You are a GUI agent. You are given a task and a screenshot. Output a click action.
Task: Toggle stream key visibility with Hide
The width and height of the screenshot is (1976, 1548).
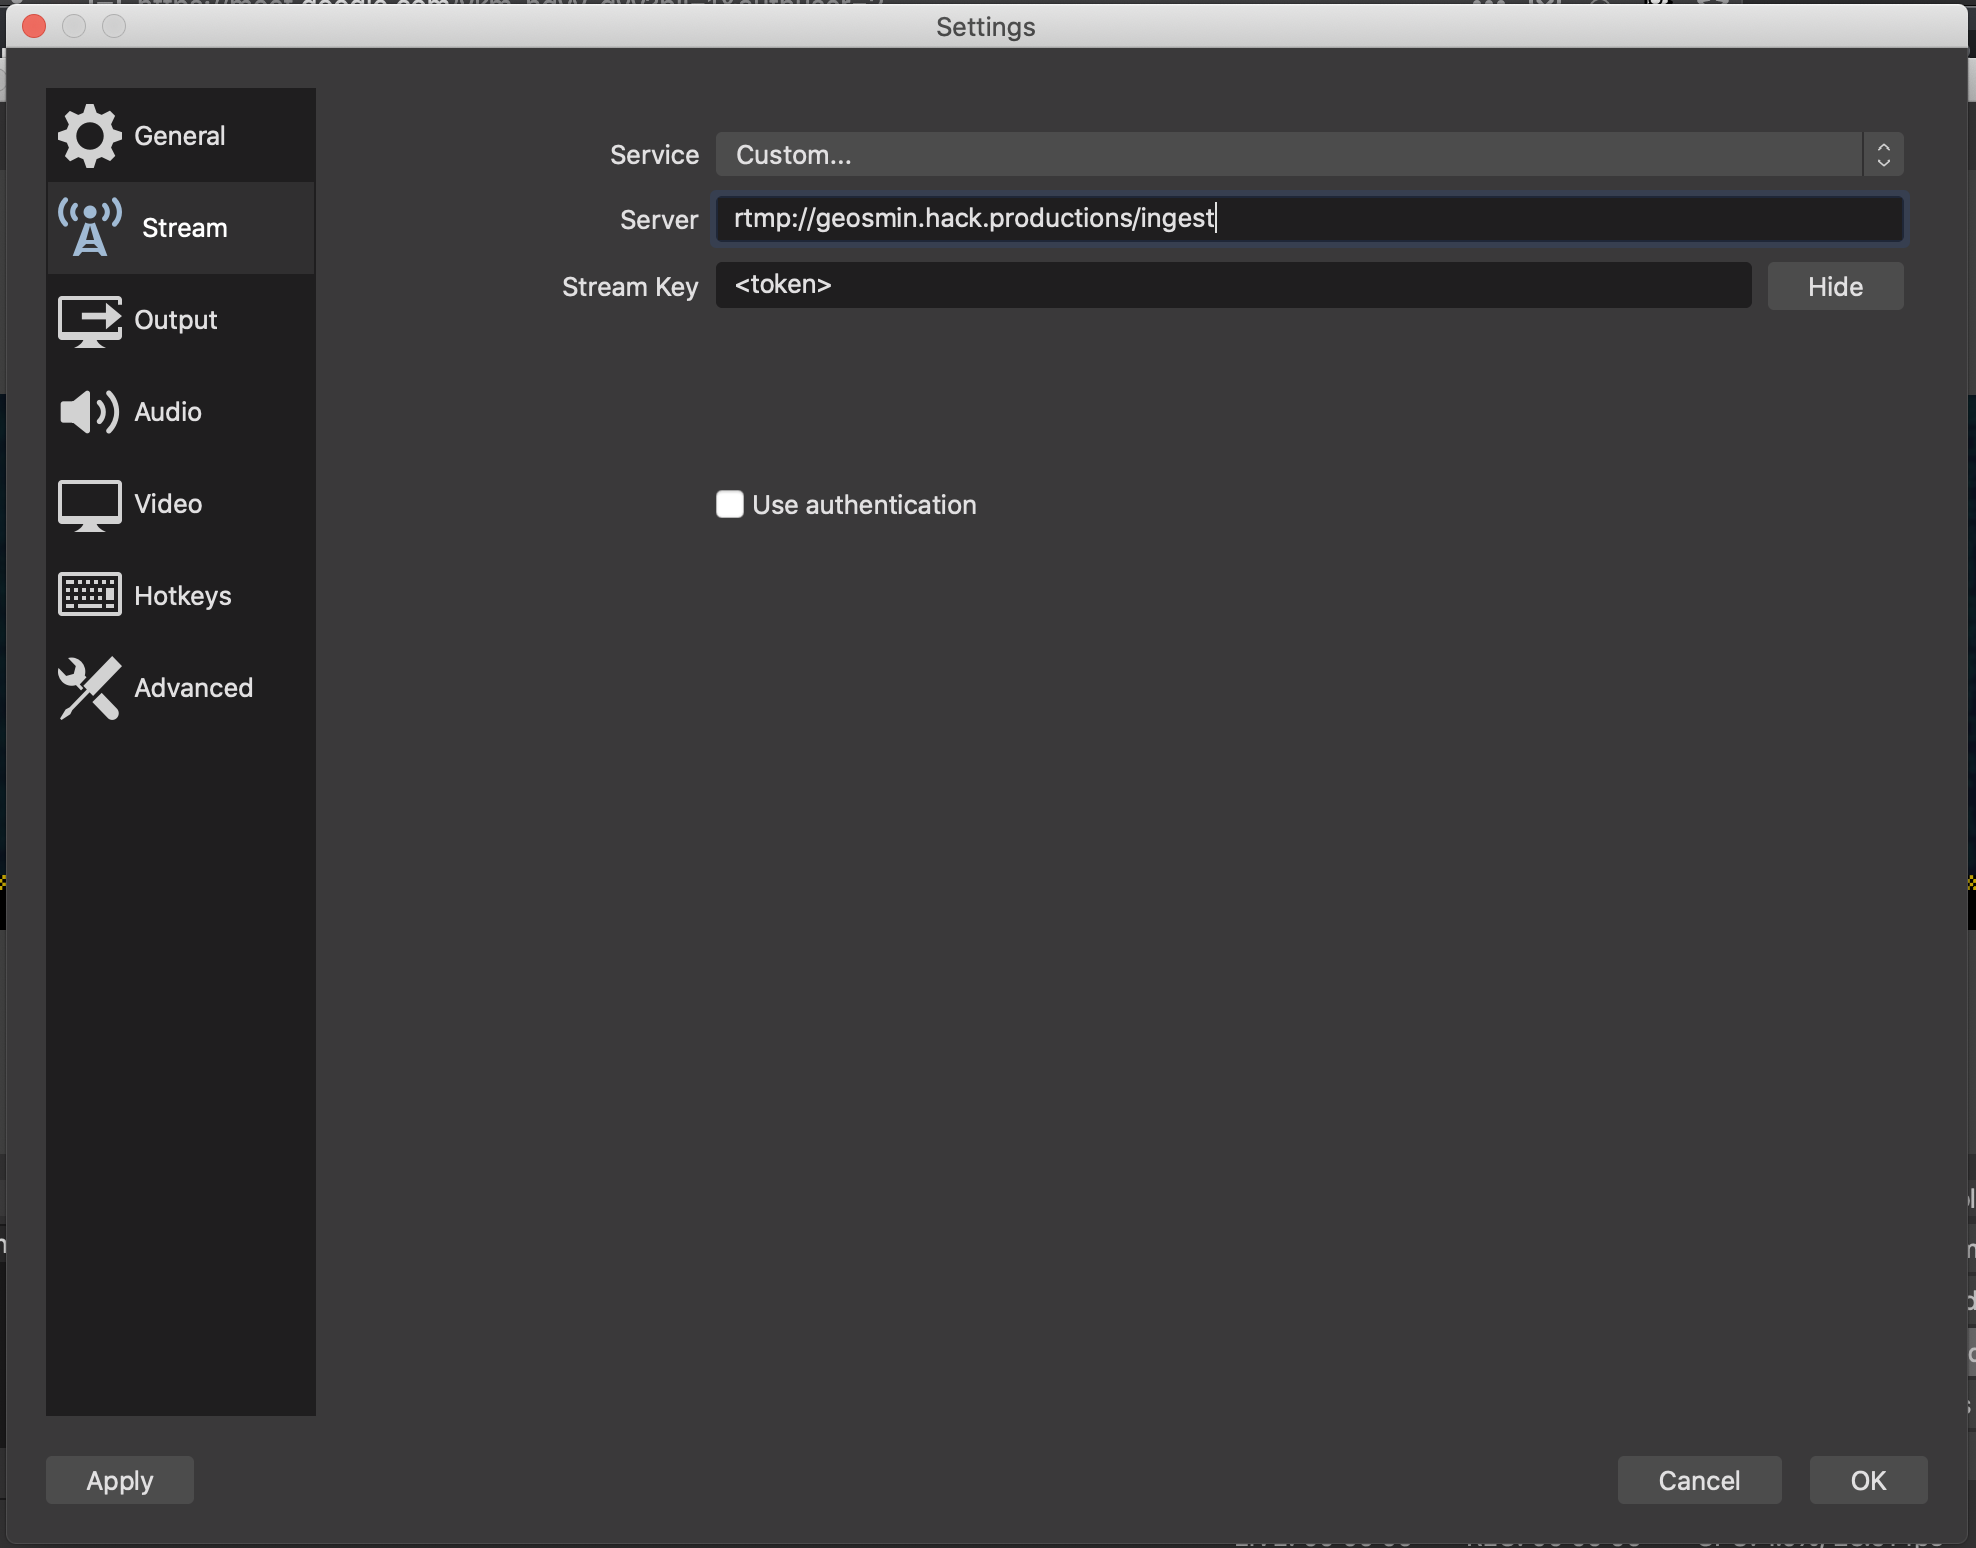pyautogui.click(x=1835, y=284)
